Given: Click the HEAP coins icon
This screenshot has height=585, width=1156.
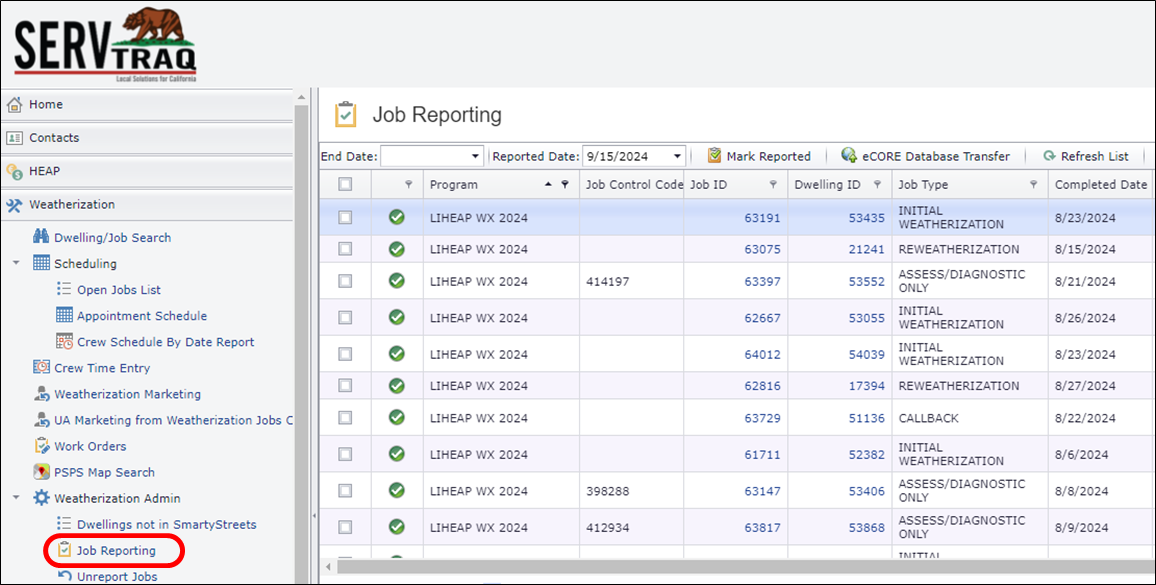Looking at the screenshot, I should pyautogui.click(x=14, y=171).
